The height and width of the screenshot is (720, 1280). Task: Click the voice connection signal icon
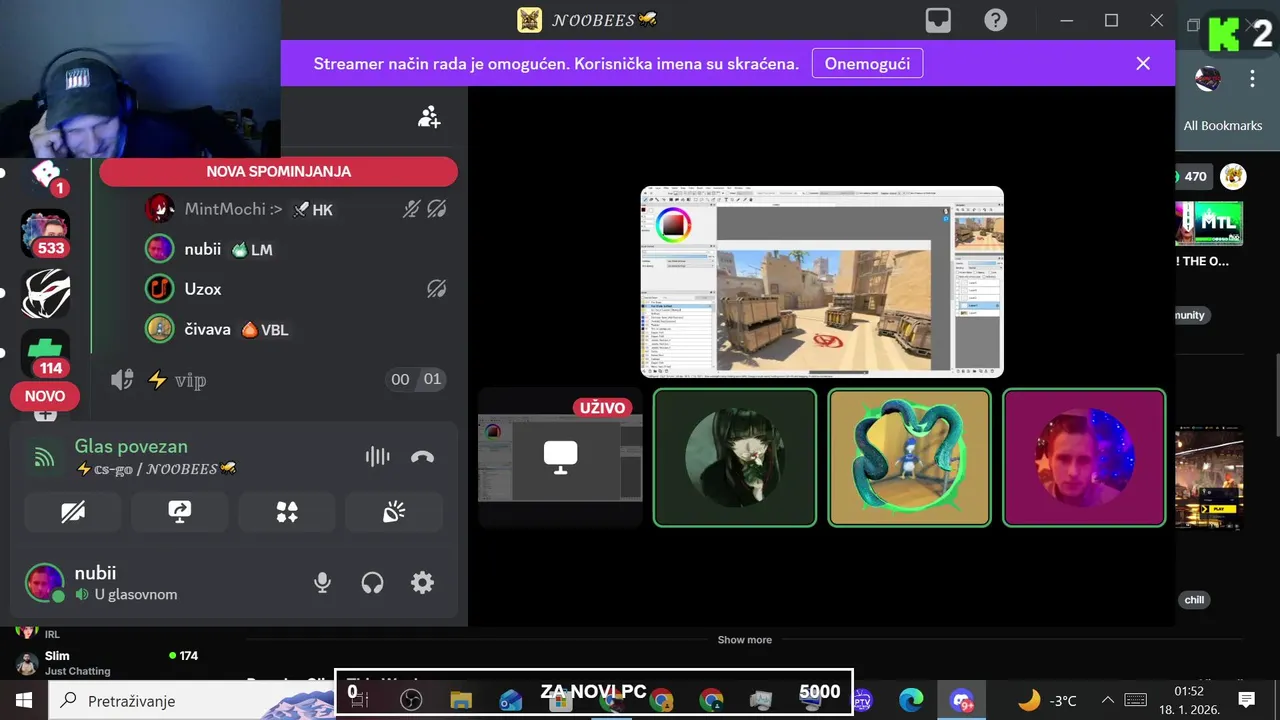(x=44, y=457)
